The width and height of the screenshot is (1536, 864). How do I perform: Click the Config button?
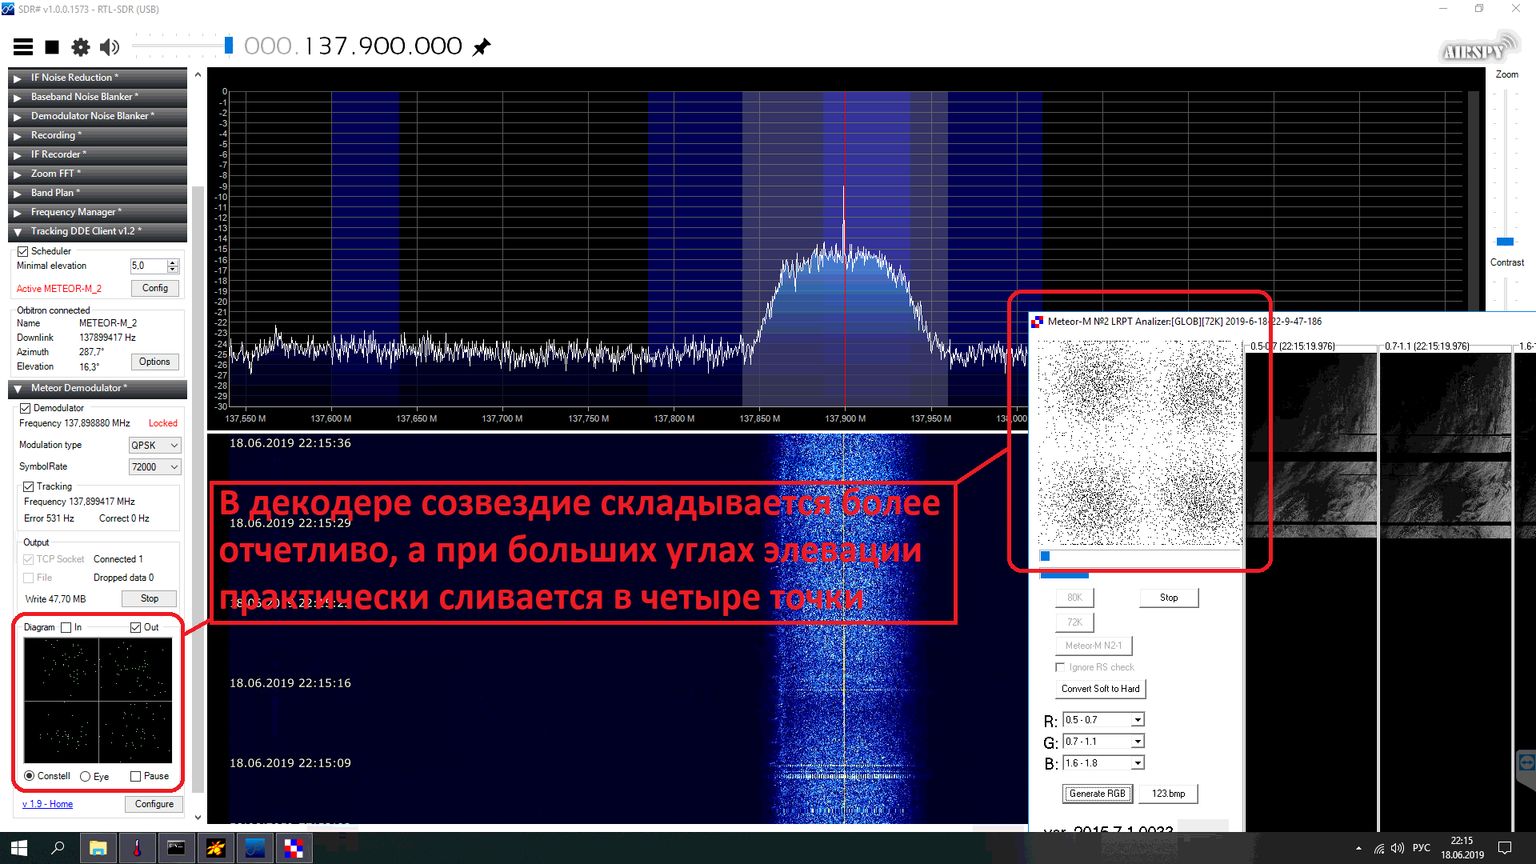click(155, 288)
